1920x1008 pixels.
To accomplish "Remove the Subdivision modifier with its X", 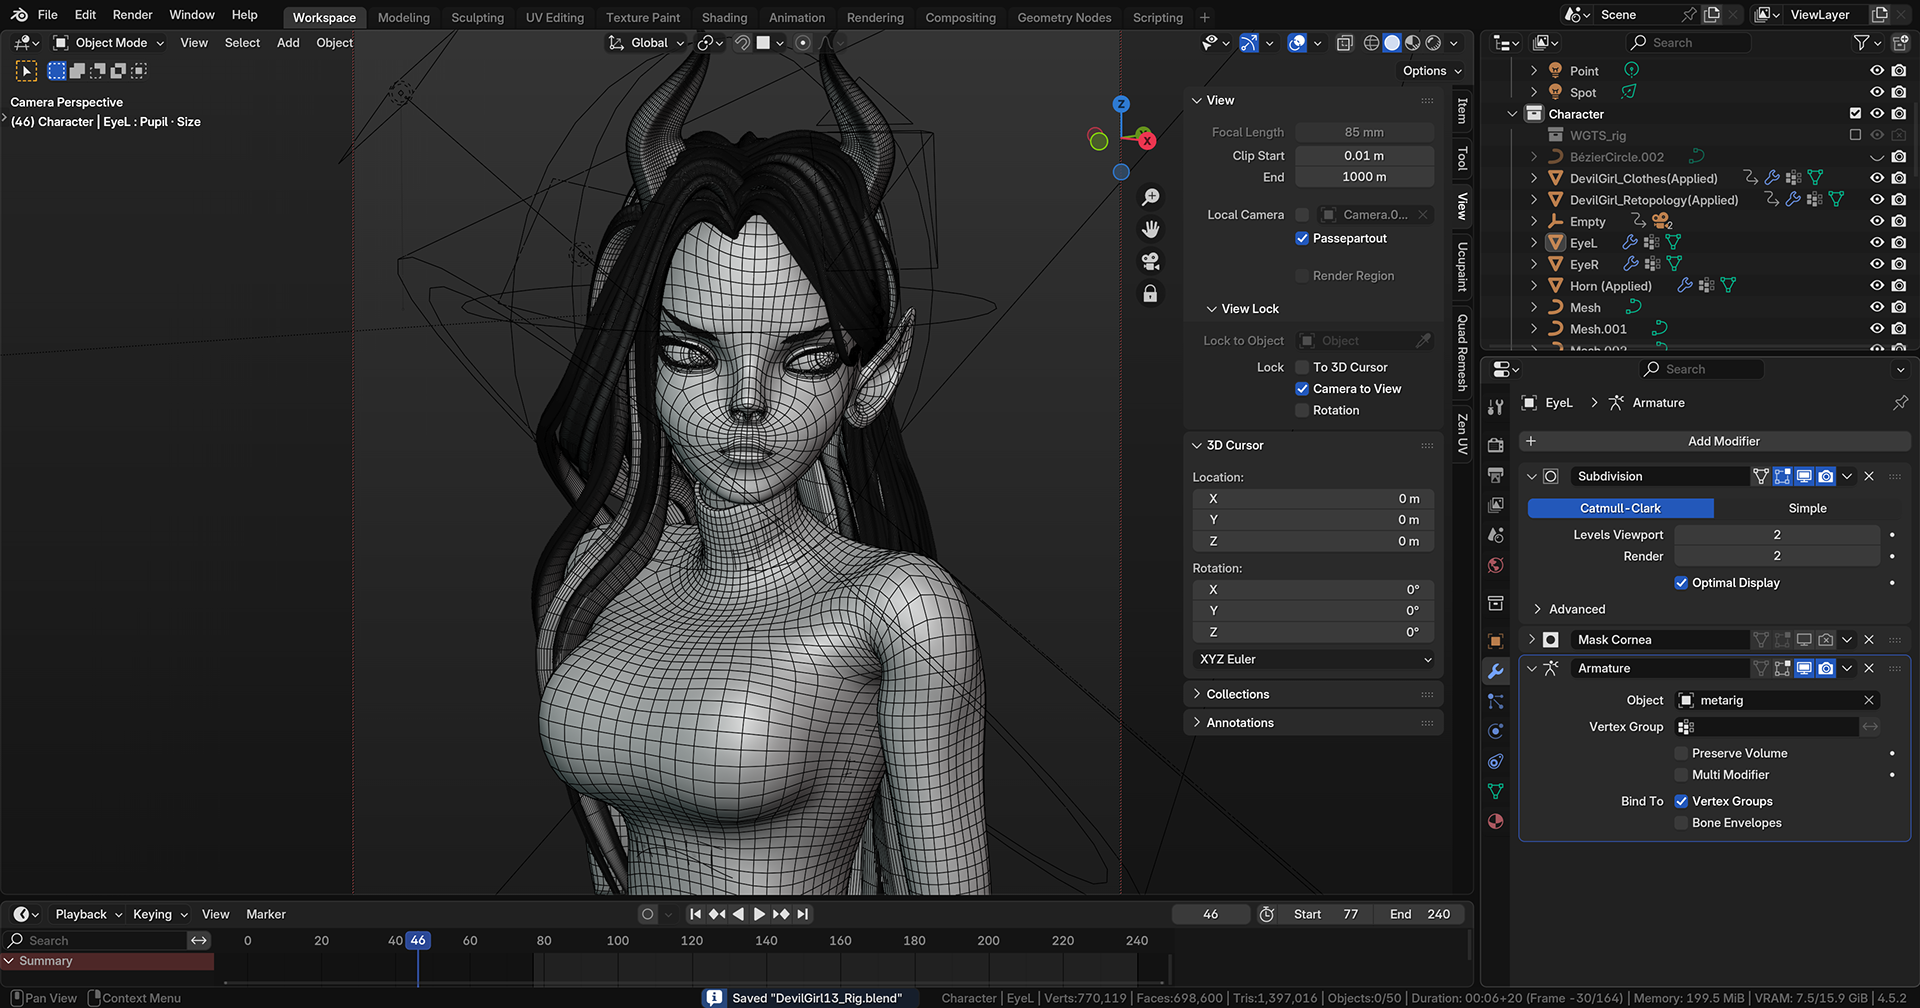I will [1869, 476].
